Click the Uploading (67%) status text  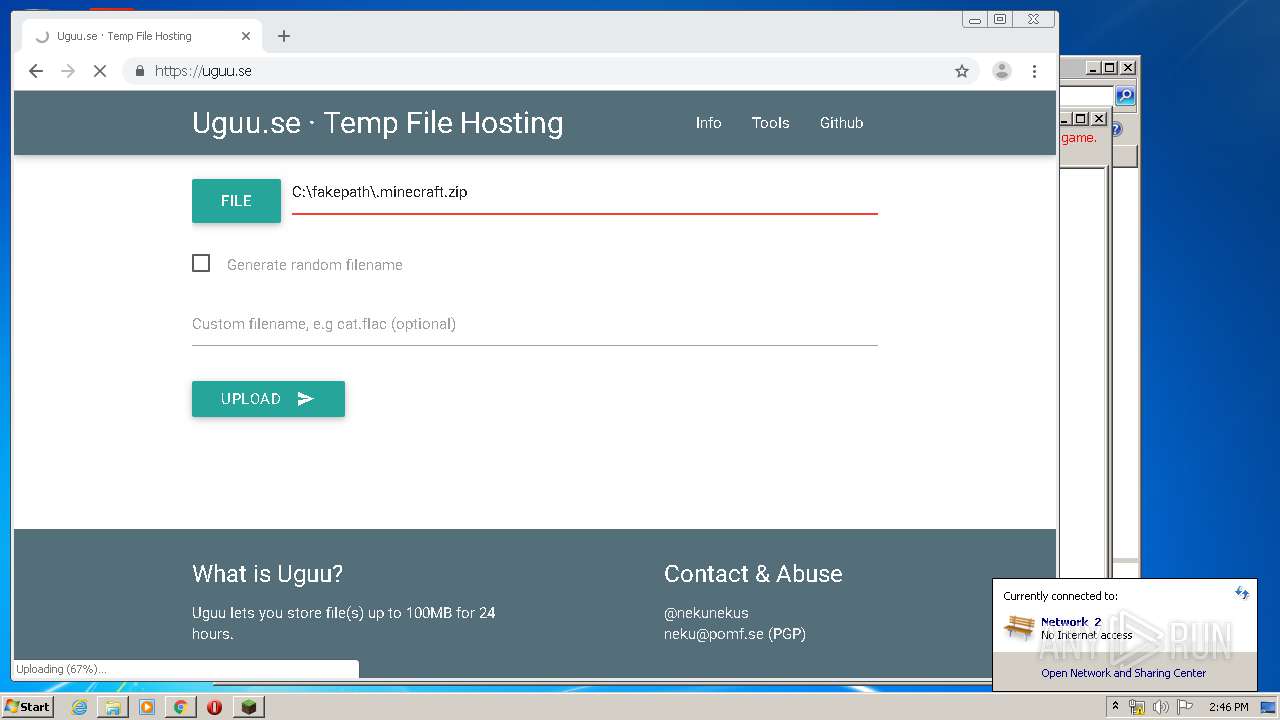pyautogui.click(x=61, y=669)
